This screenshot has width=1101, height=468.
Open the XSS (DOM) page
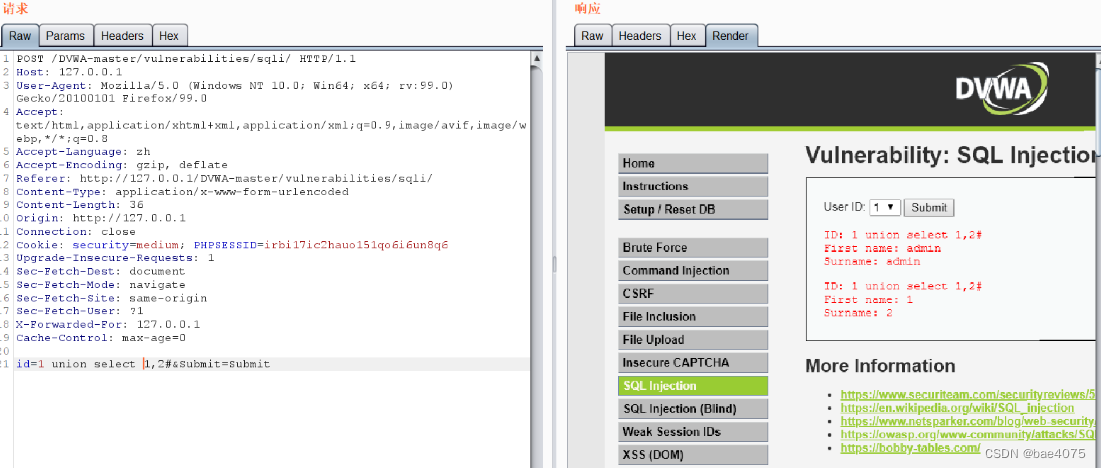pyautogui.click(x=693, y=455)
